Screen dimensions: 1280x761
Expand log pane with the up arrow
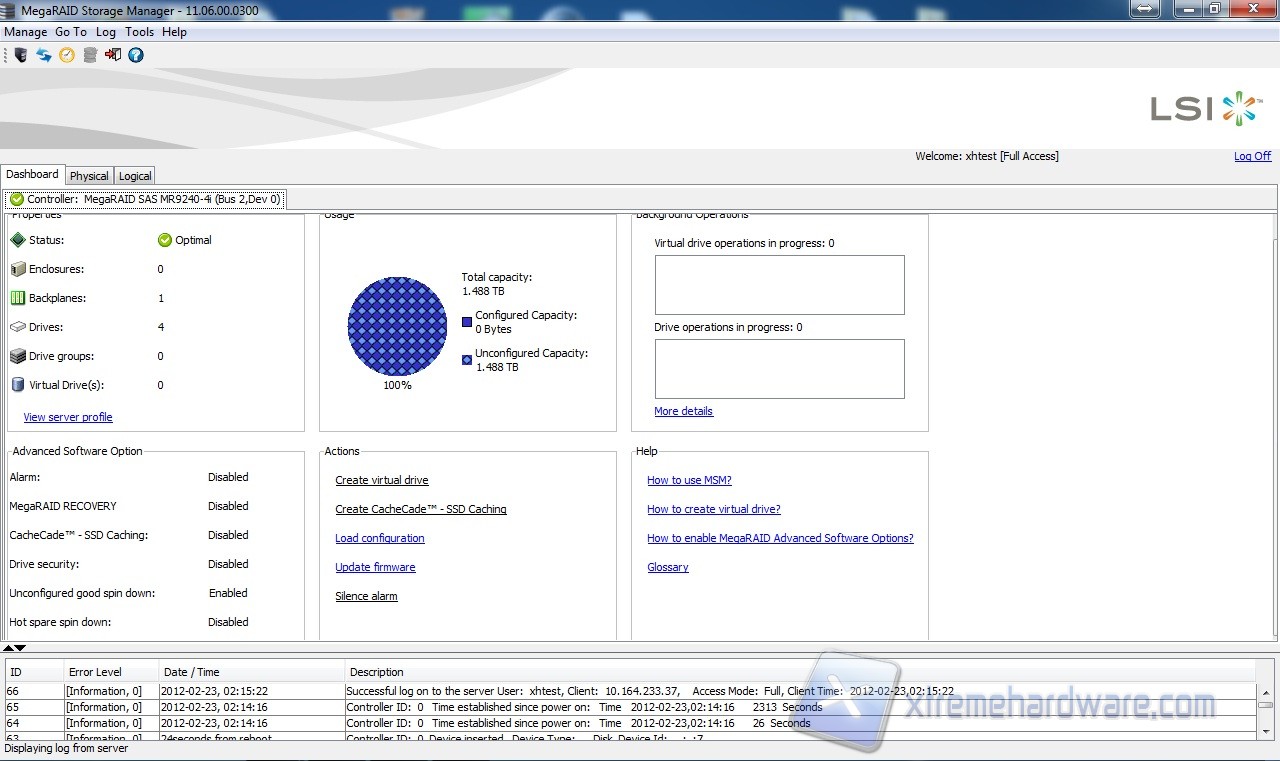click(x=9, y=648)
